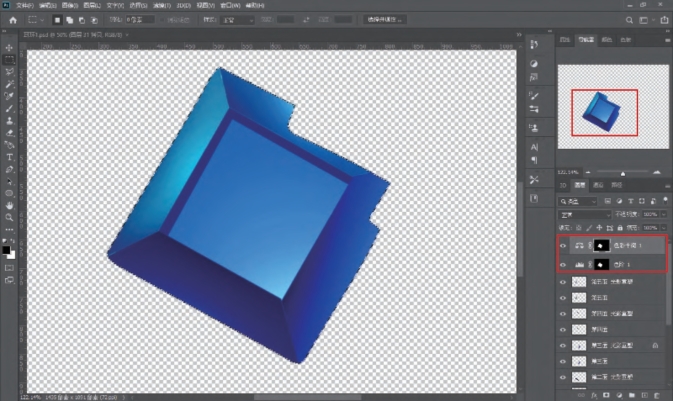Open the Edit Toolbar three-dots button
The image size is (673, 401).
pos(9,230)
